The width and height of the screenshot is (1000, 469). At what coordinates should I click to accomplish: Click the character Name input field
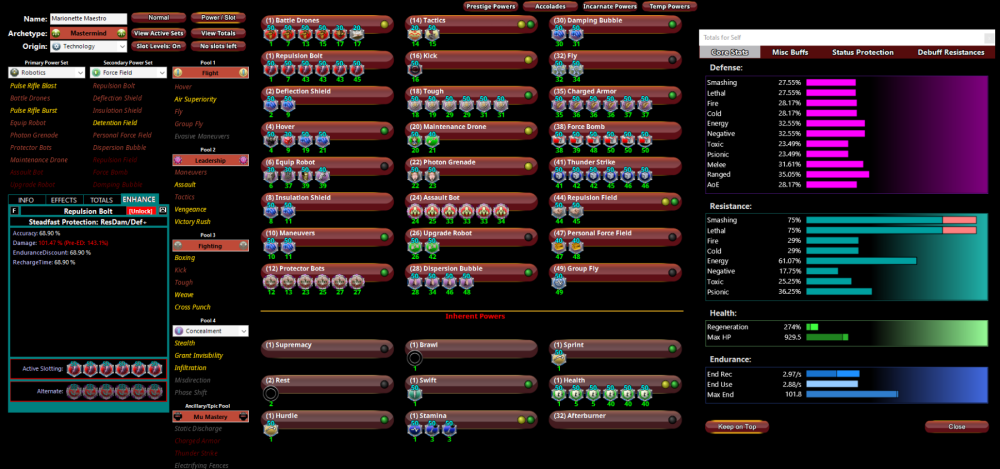pyautogui.click(x=88, y=18)
